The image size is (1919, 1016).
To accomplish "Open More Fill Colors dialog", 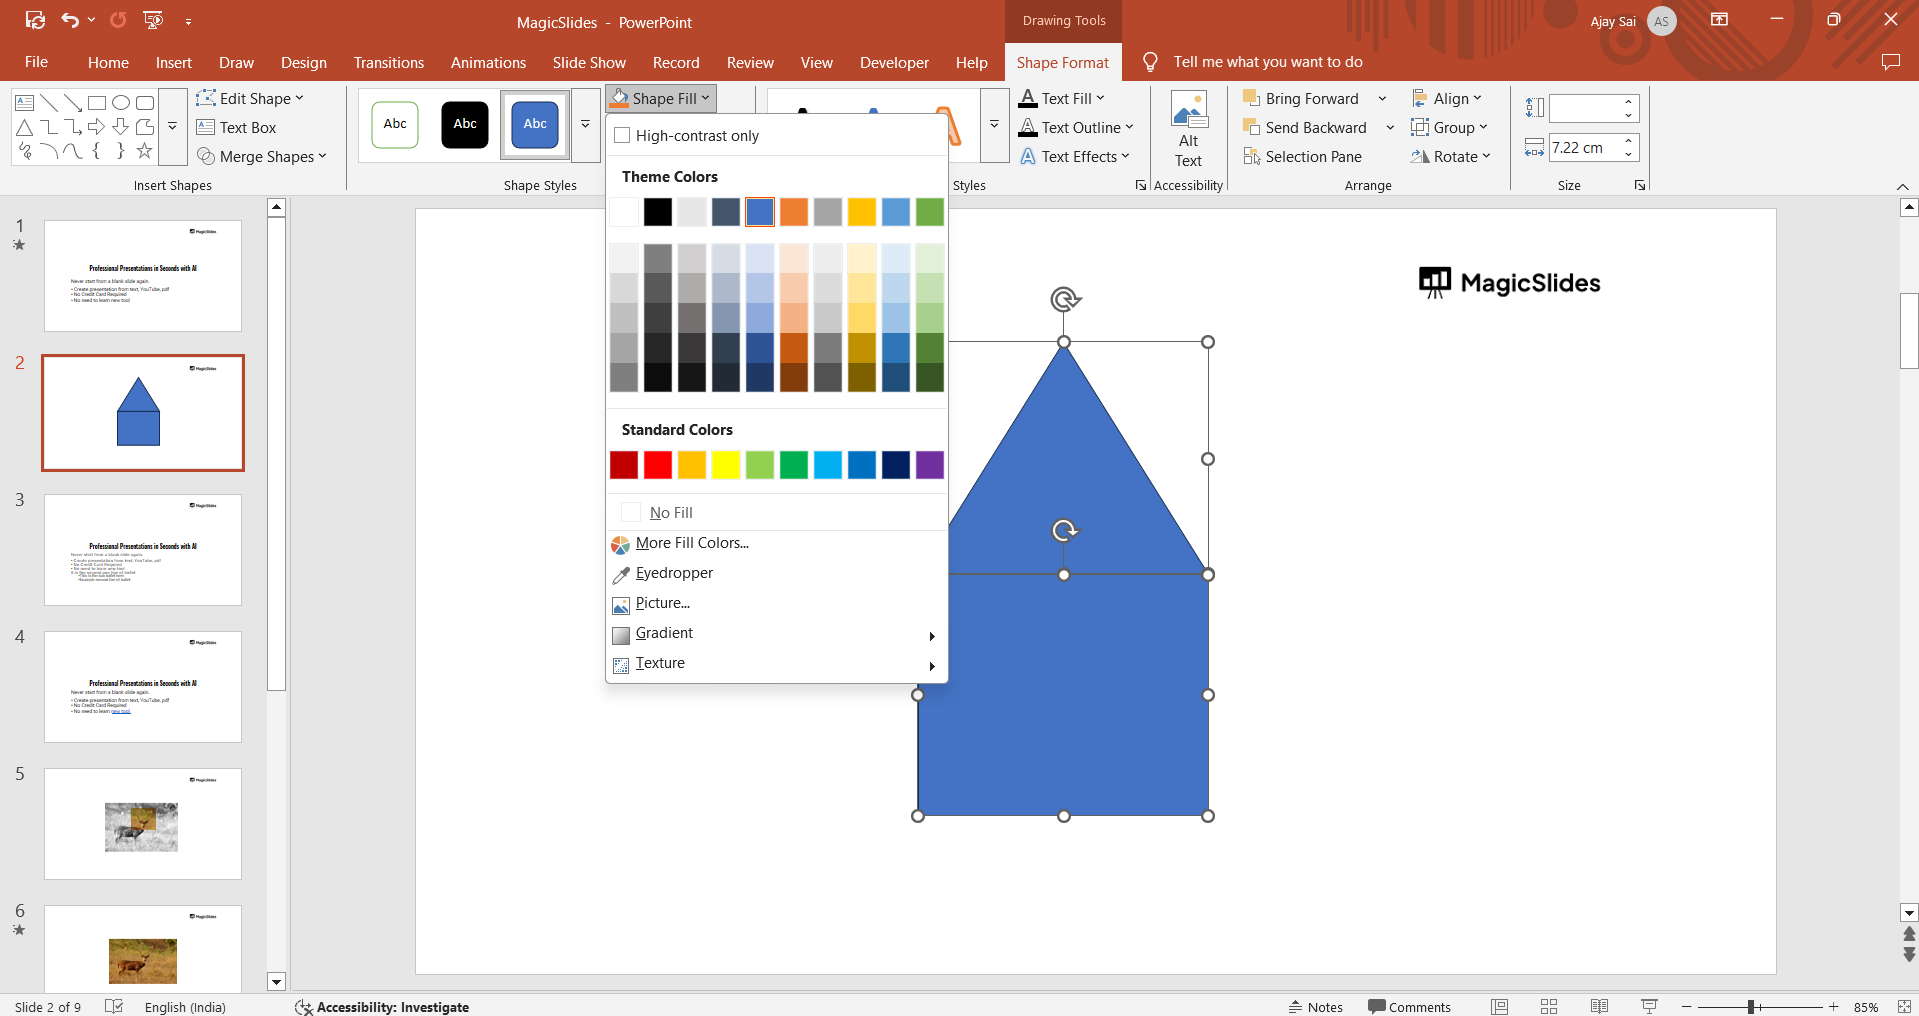I will (691, 543).
